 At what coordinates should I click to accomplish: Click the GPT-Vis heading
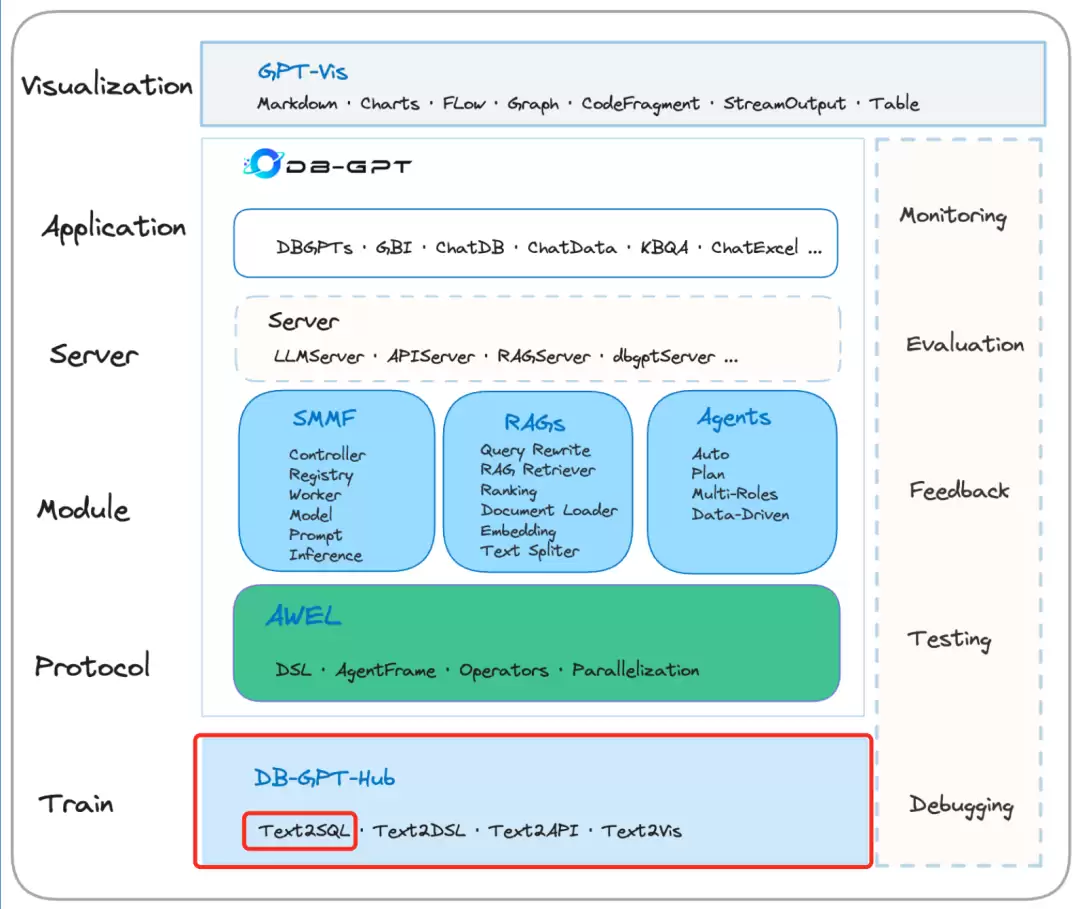302,72
